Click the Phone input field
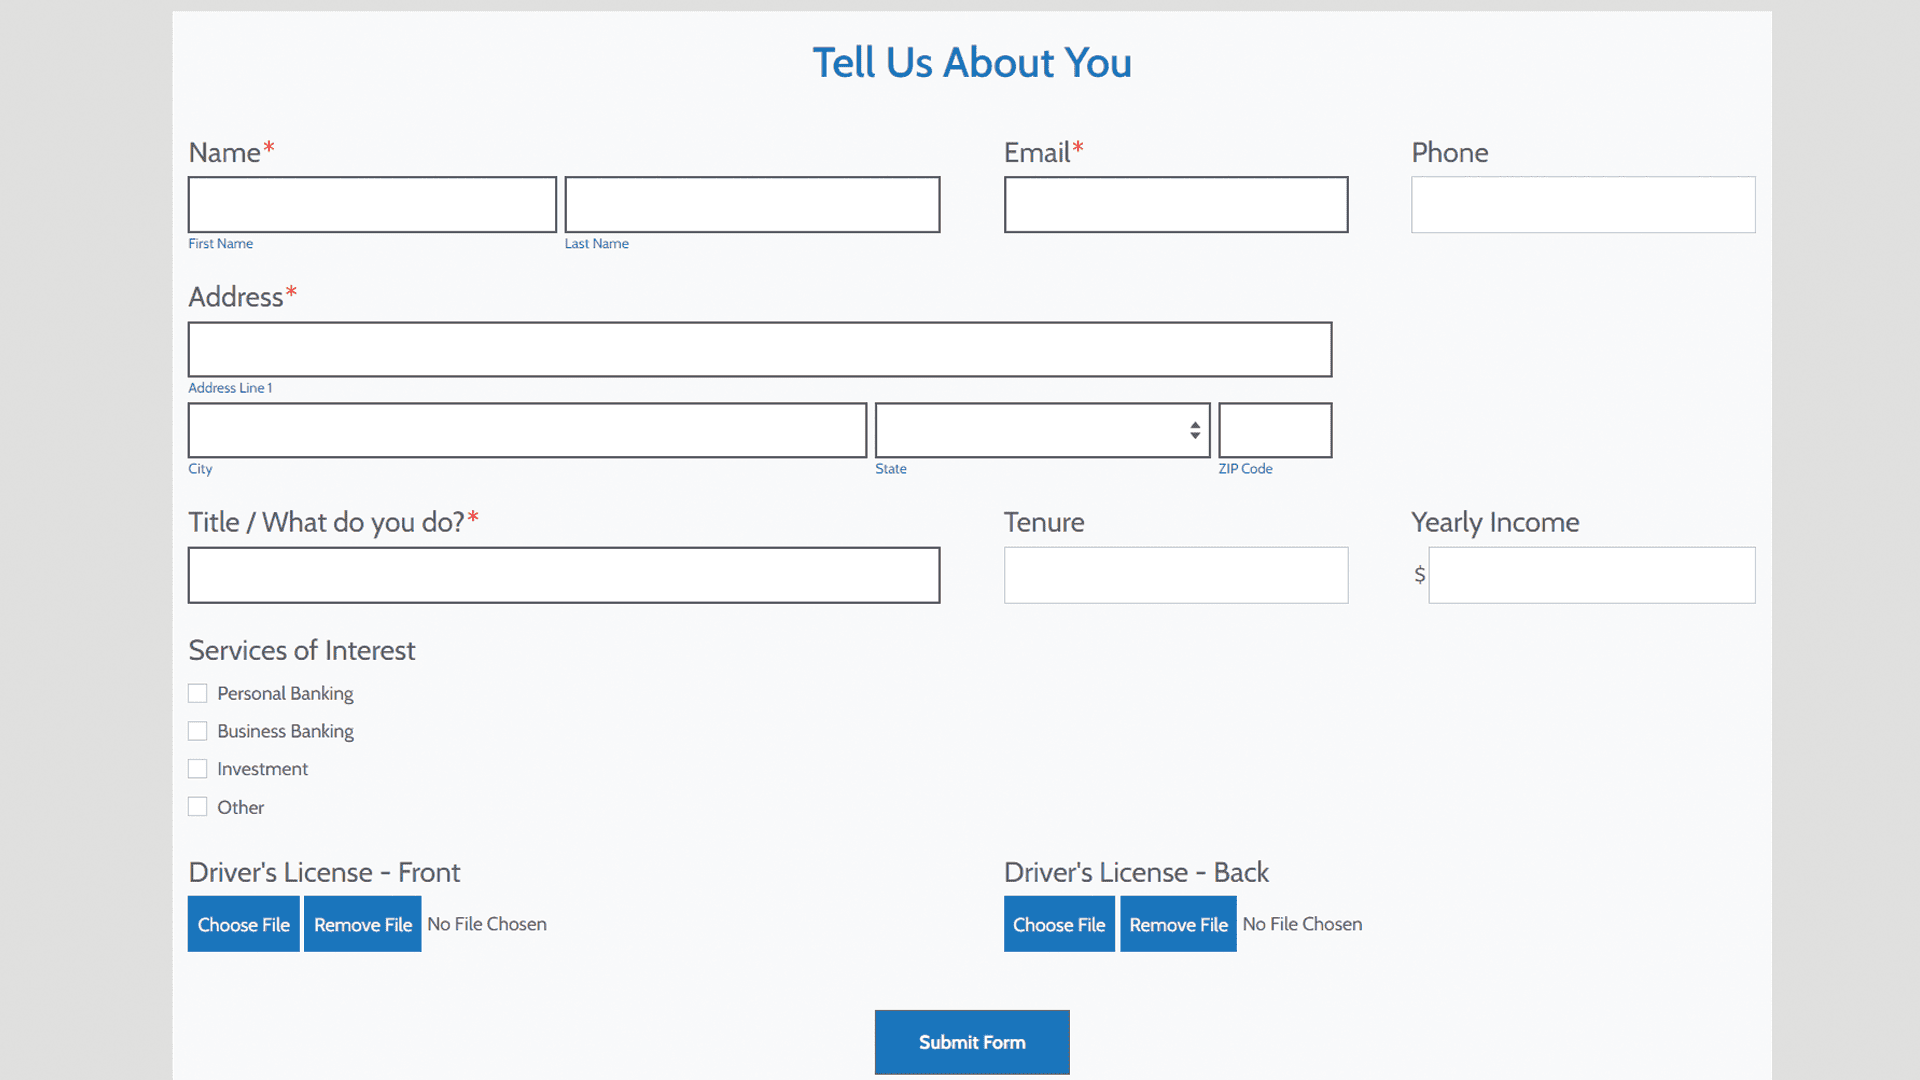Screen dimensions: 1920x1080 tap(1582, 204)
